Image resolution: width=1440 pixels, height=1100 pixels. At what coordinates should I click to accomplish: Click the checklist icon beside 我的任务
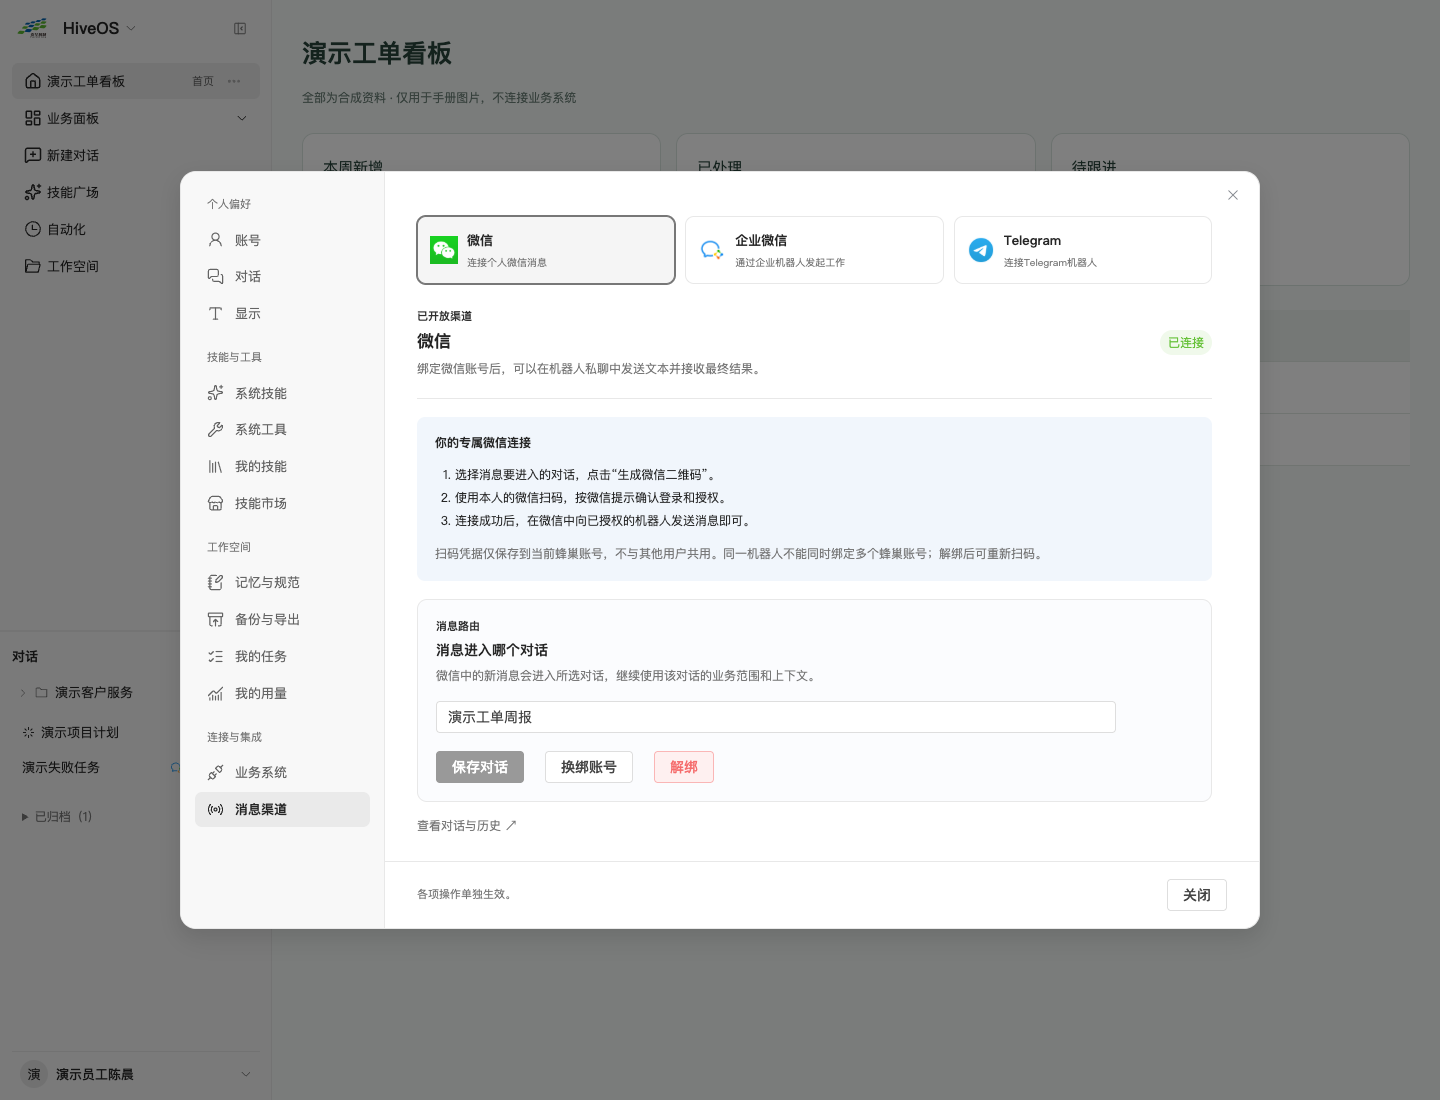215,656
